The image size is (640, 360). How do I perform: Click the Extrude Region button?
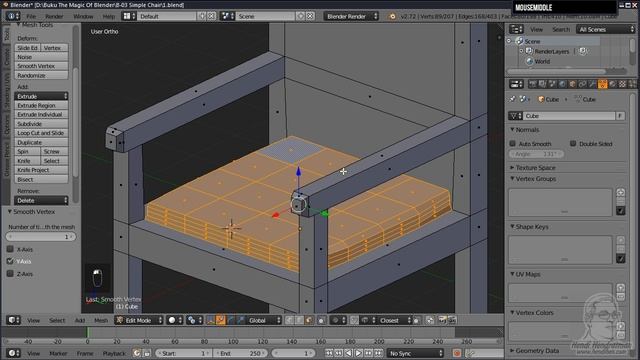[41, 105]
